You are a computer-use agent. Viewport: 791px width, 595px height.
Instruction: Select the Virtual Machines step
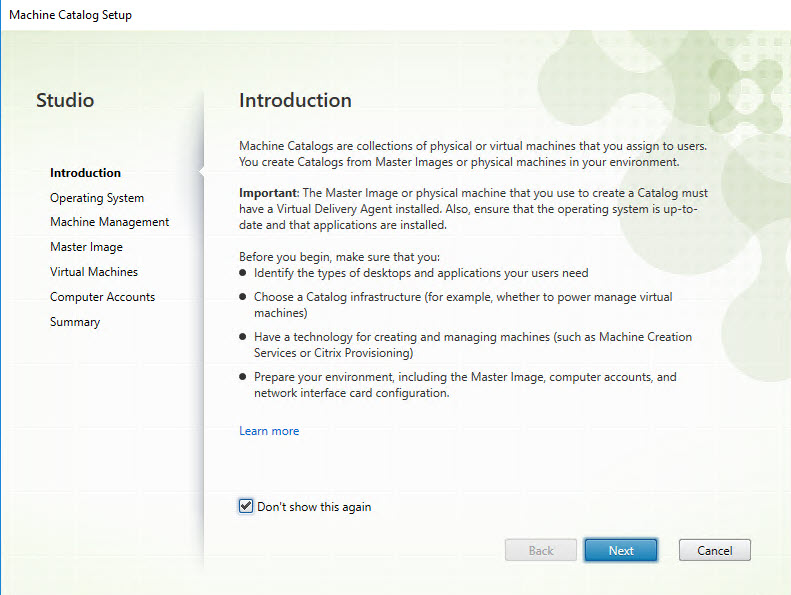(94, 272)
